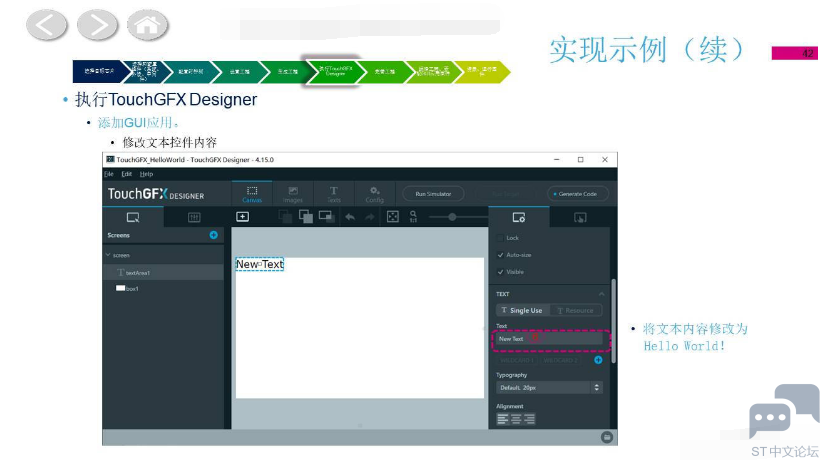Open the Texts view tab

point(334,194)
